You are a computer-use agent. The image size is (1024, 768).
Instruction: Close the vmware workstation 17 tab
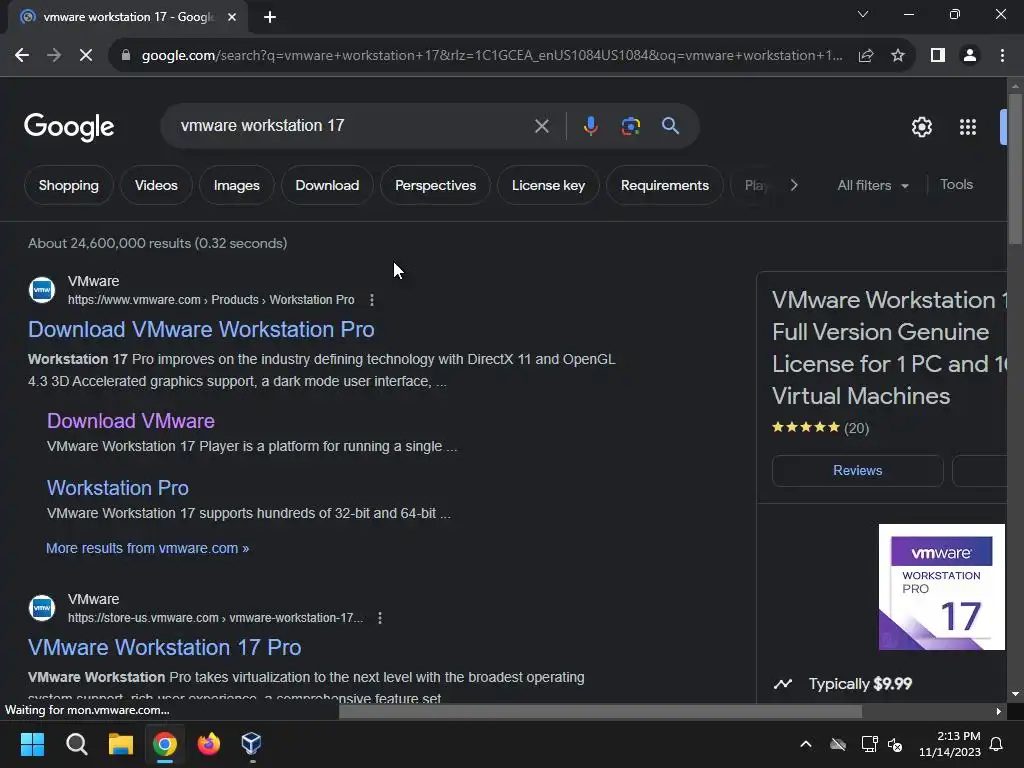click(232, 17)
